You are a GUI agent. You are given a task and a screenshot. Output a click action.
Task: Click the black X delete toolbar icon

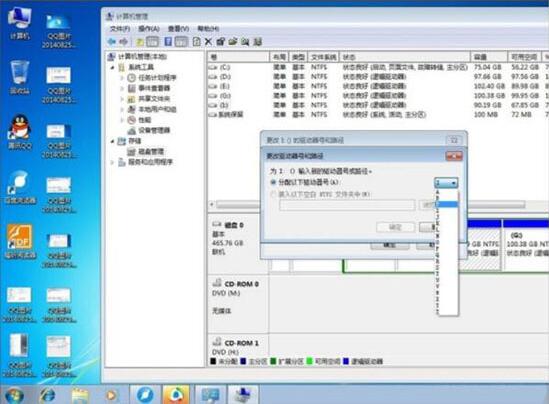(x=208, y=42)
